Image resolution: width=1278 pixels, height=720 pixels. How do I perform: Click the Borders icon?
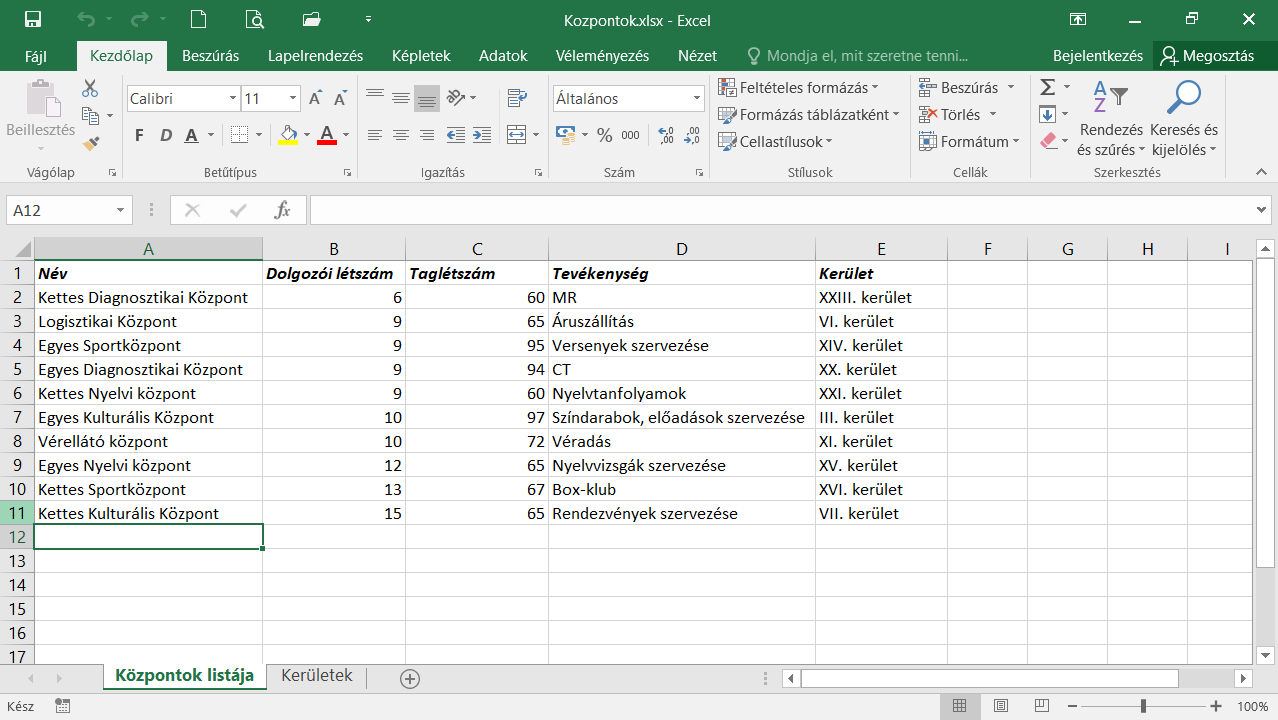[x=239, y=135]
